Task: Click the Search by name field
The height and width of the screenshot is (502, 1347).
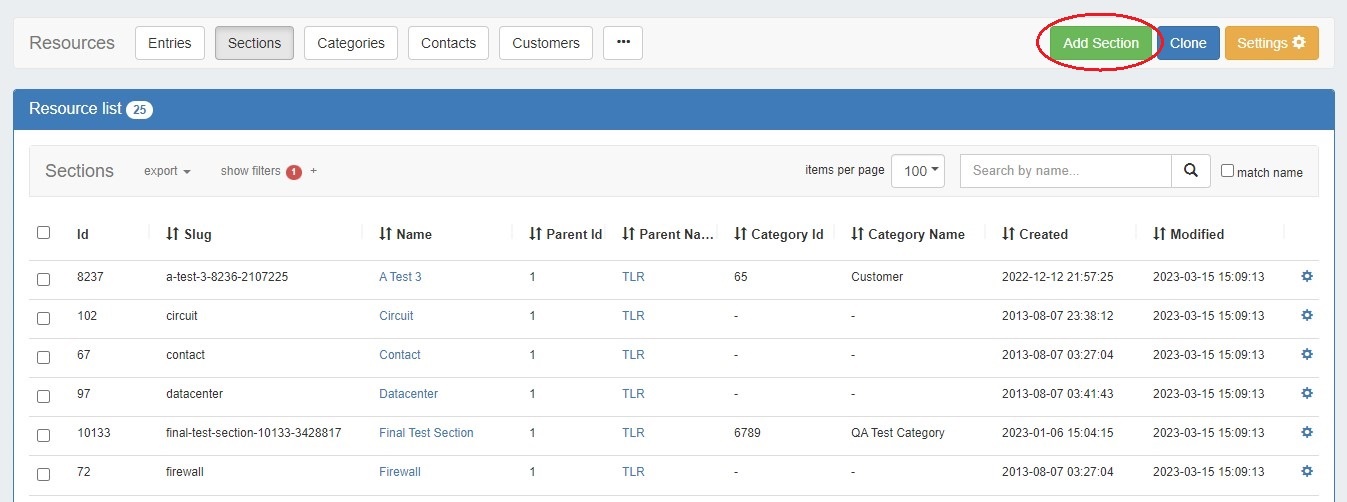Action: (1065, 171)
